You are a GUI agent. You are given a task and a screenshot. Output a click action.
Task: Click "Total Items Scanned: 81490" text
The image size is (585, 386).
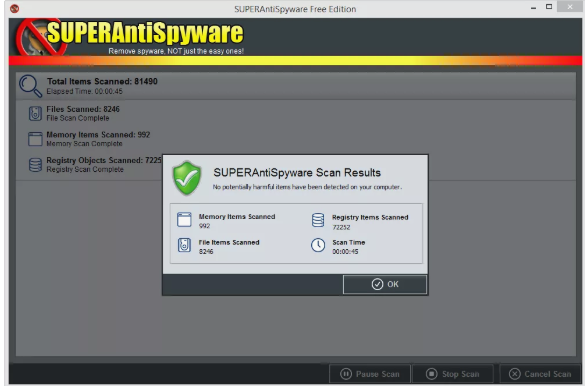(102, 81)
